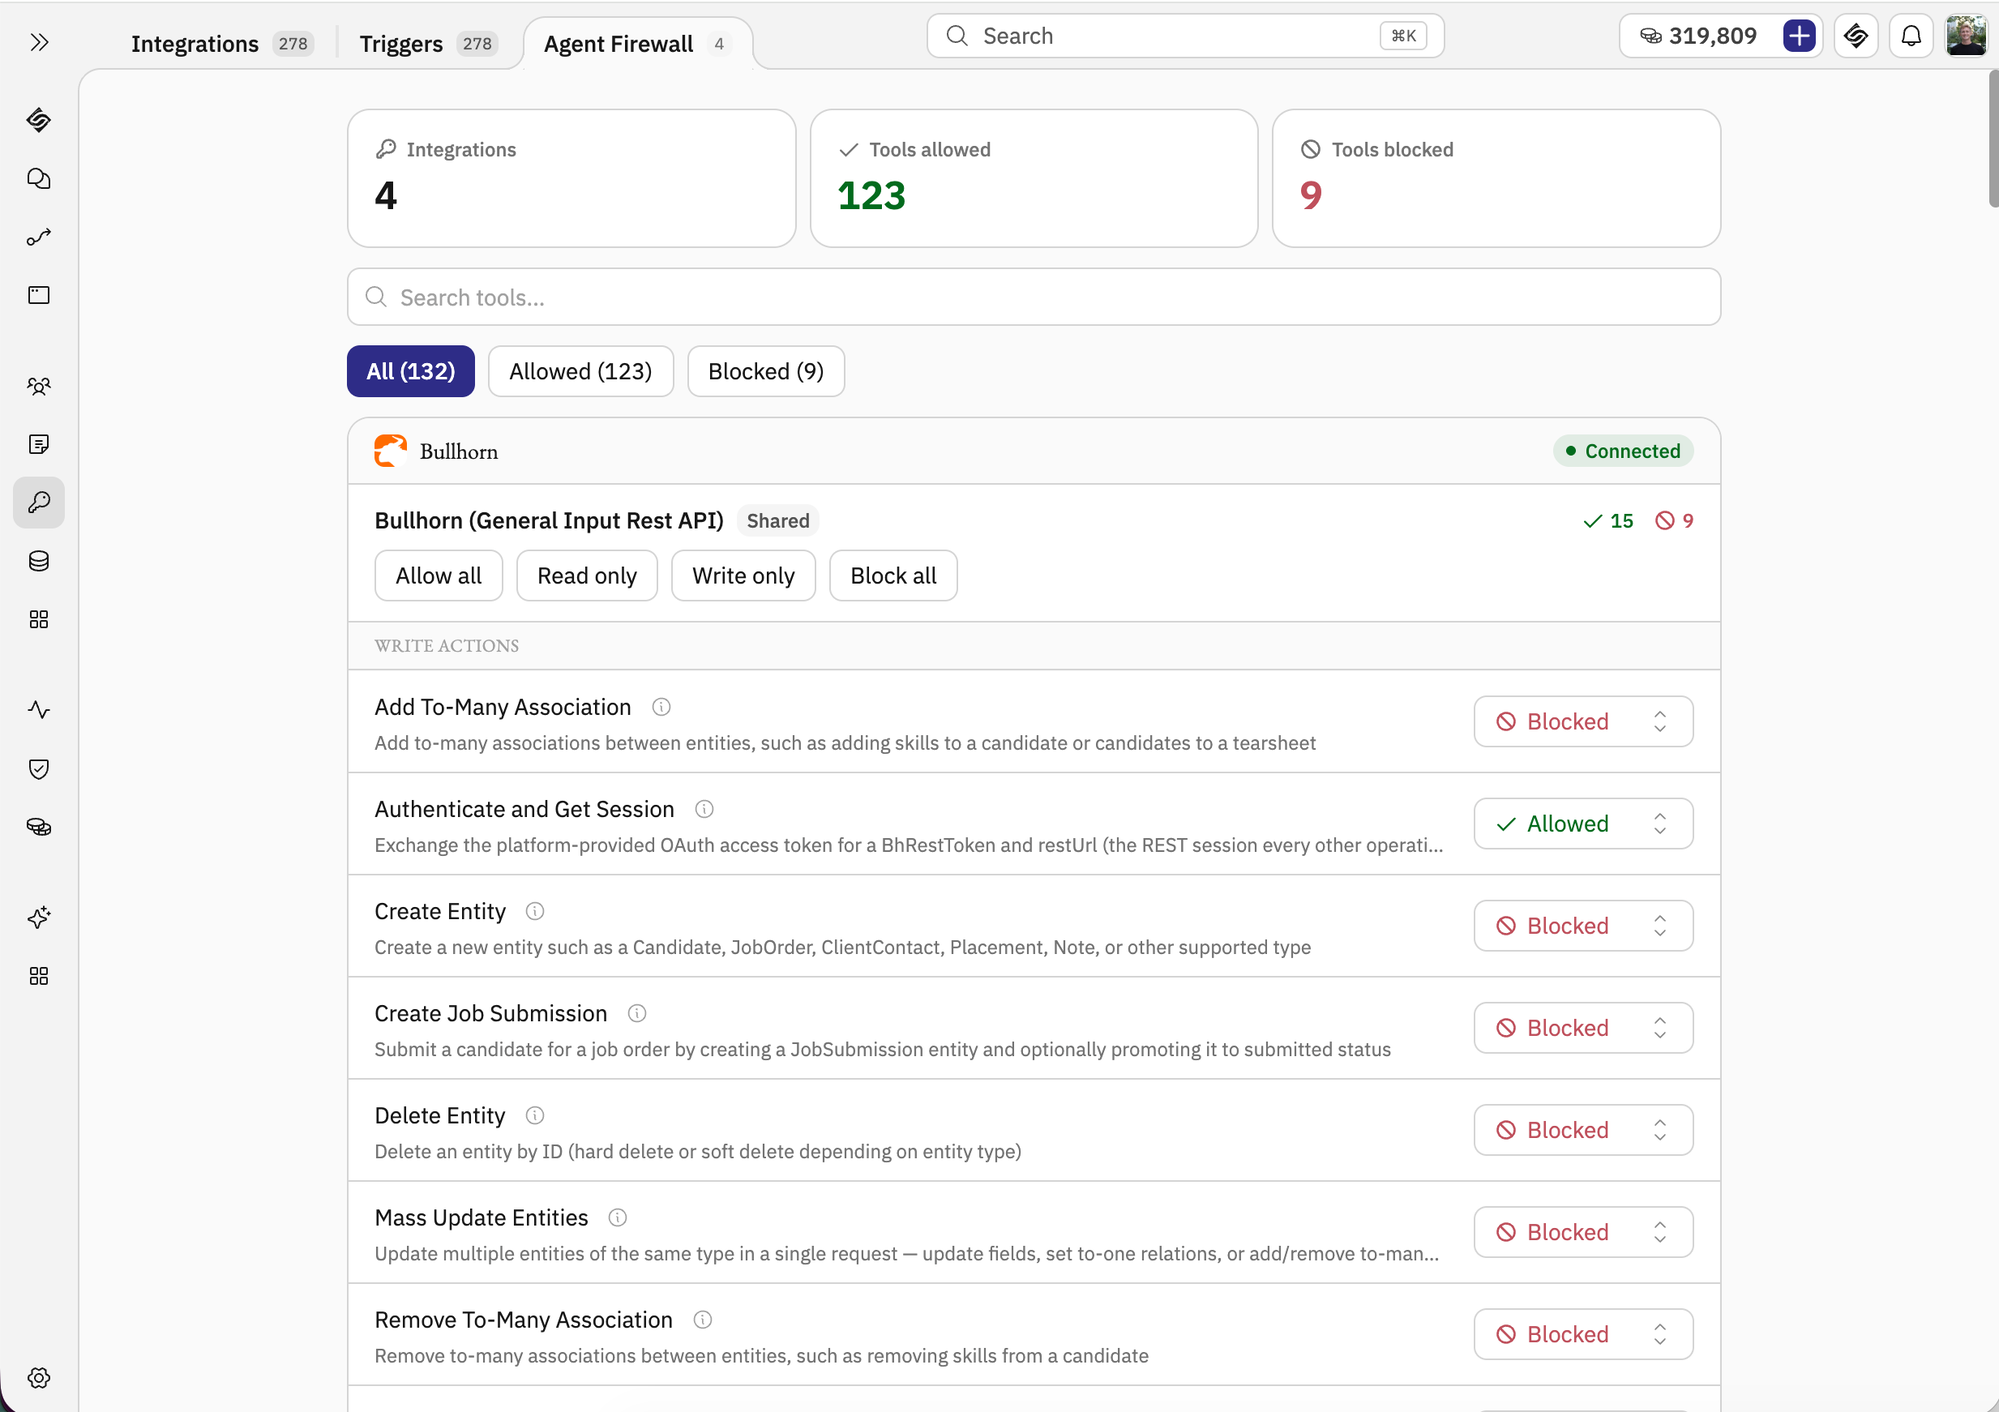
Task: Click info icon next to Create Entity
Action: [535, 911]
